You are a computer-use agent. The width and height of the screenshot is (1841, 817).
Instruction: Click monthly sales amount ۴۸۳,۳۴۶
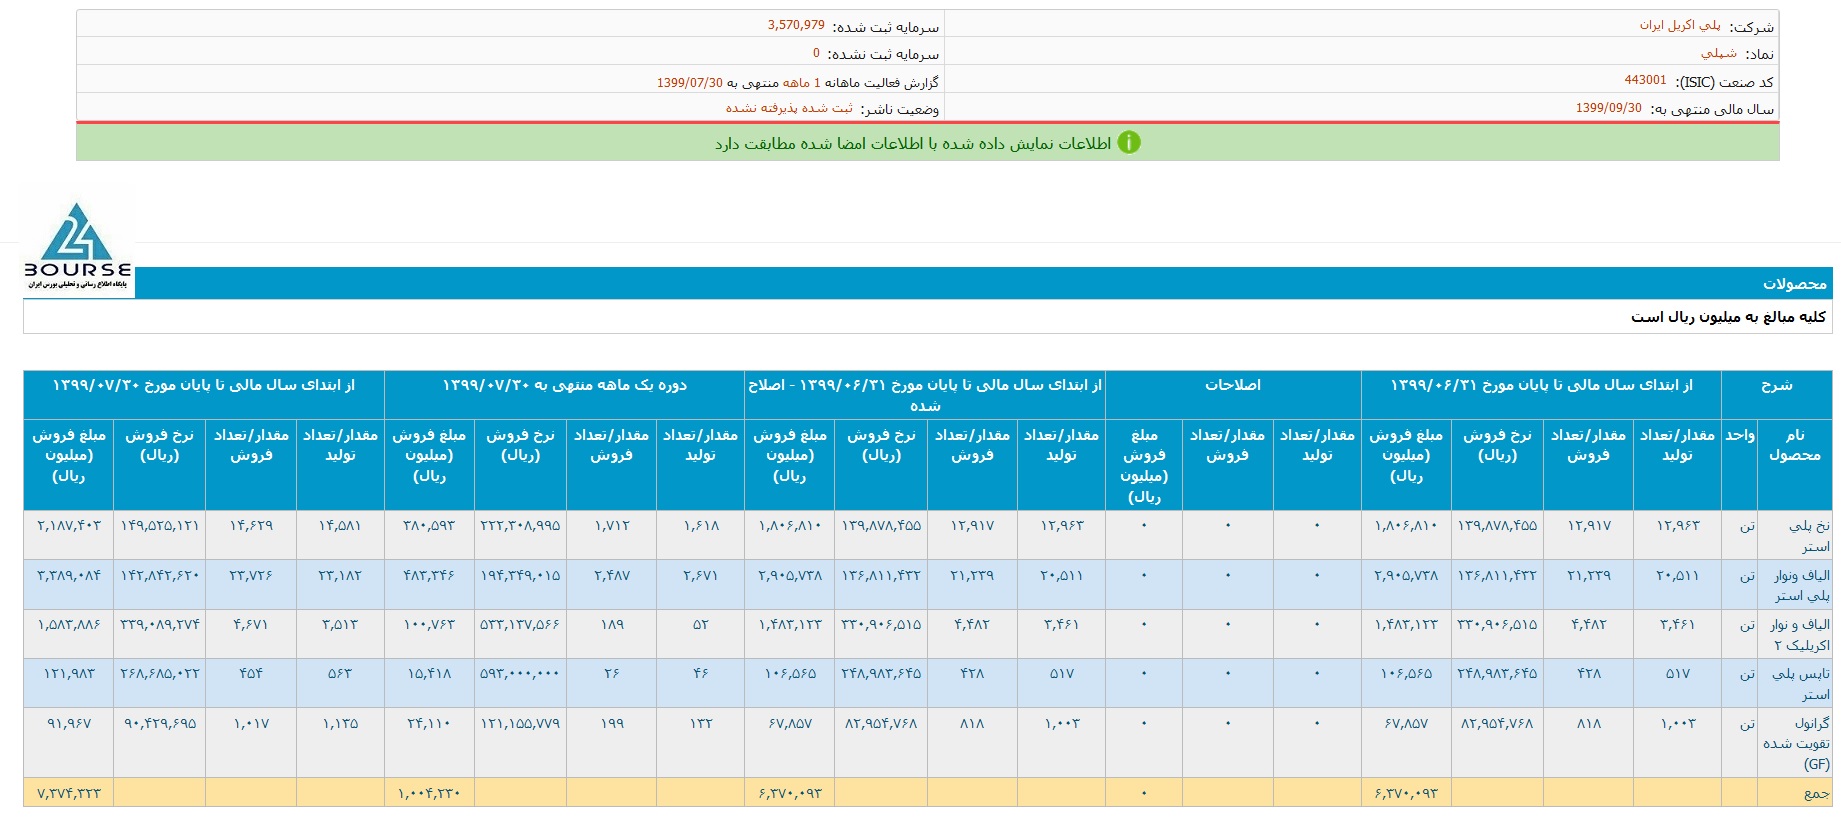[x=429, y=575]
